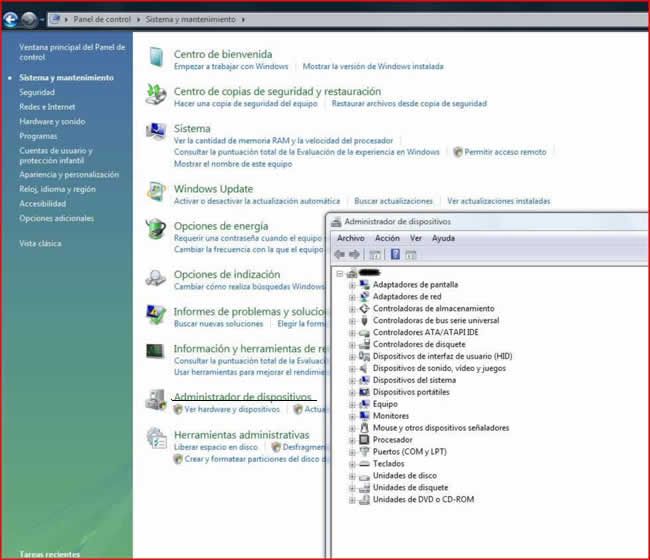Click the Monitores device icon
Image resolution: width=650 pixels, height=560 pixels.
pos(364,416)
